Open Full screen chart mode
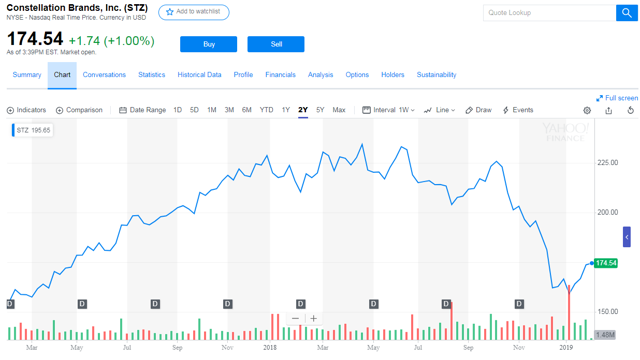This screenshot has width=640, height=360. tap(617, 98)
